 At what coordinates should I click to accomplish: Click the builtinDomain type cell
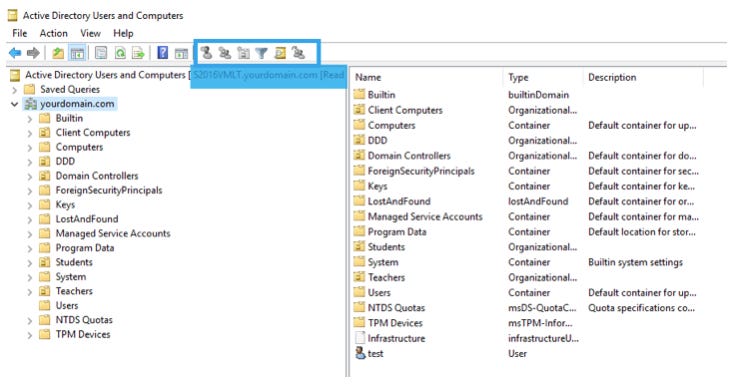(x=538, y=95)
